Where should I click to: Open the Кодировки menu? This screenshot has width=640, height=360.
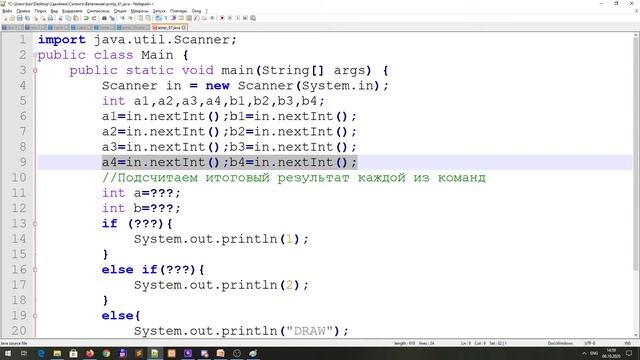[x=72, y=11]
